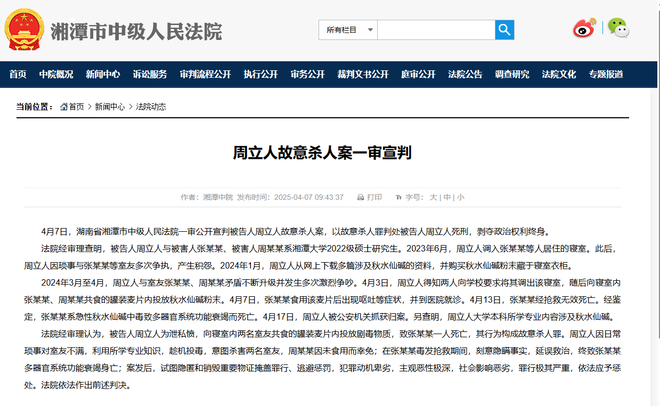
Task: Set font size to 小
Action: pyautogui.click(x=460, y=197)
